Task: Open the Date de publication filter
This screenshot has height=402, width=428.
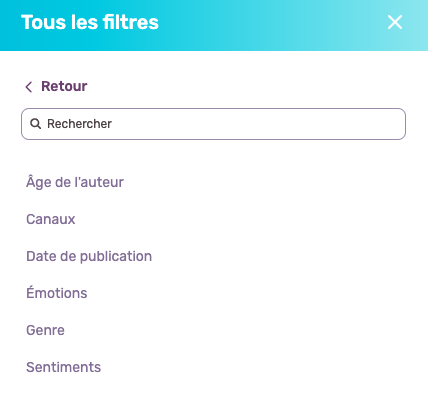Action: tap(89, 256)
